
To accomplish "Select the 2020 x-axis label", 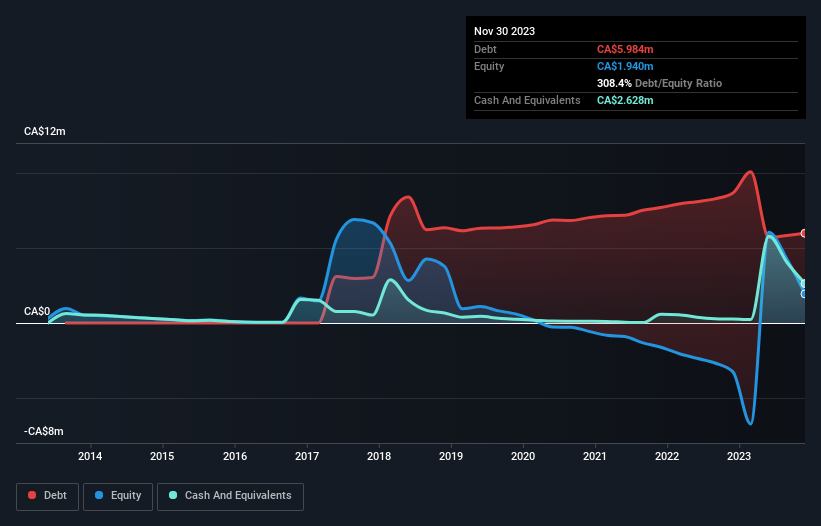I will pyautogui.click(x=523, y=456).
